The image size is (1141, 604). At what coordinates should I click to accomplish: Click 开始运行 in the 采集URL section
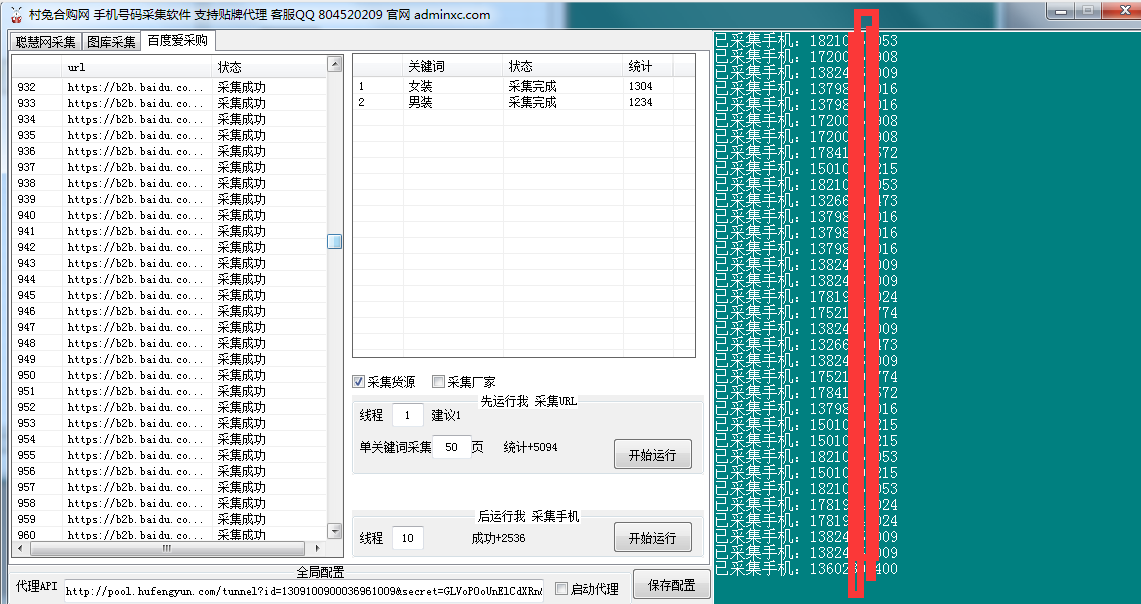click(x=652, y=454)
